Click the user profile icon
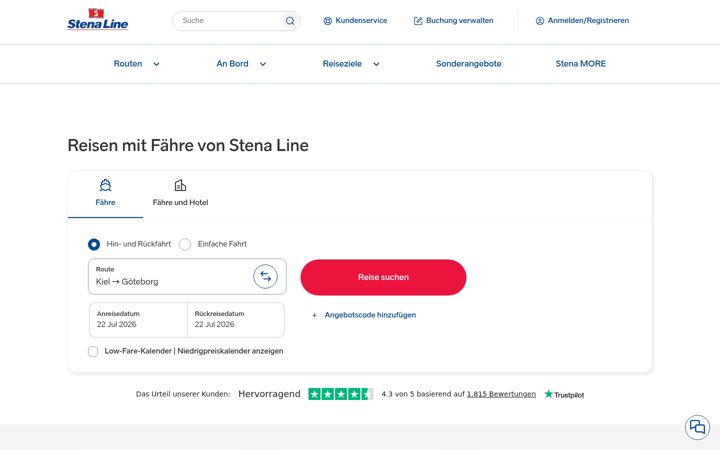 click(540, 21)
